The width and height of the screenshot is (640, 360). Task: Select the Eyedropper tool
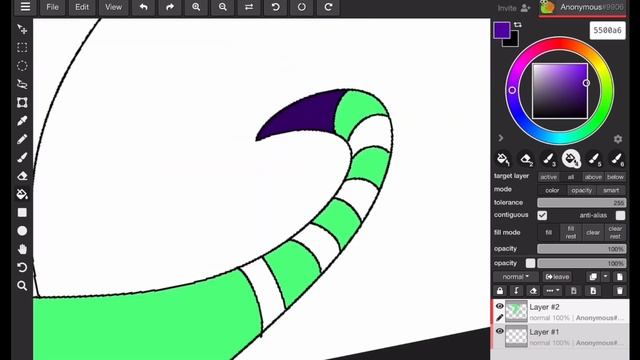pos(22,121)
